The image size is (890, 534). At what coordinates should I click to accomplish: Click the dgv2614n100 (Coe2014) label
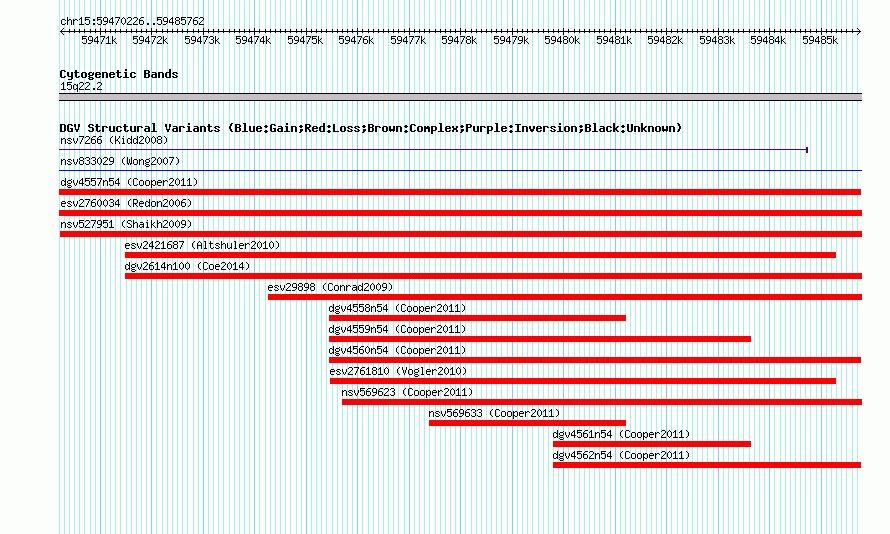point(187,266)
